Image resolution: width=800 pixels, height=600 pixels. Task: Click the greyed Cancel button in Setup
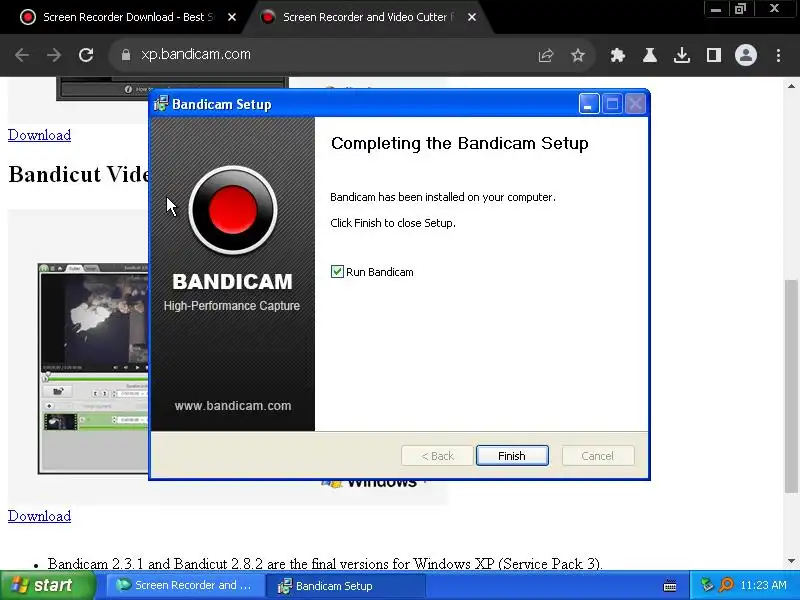pyautogui.click(x=598, y=456)
